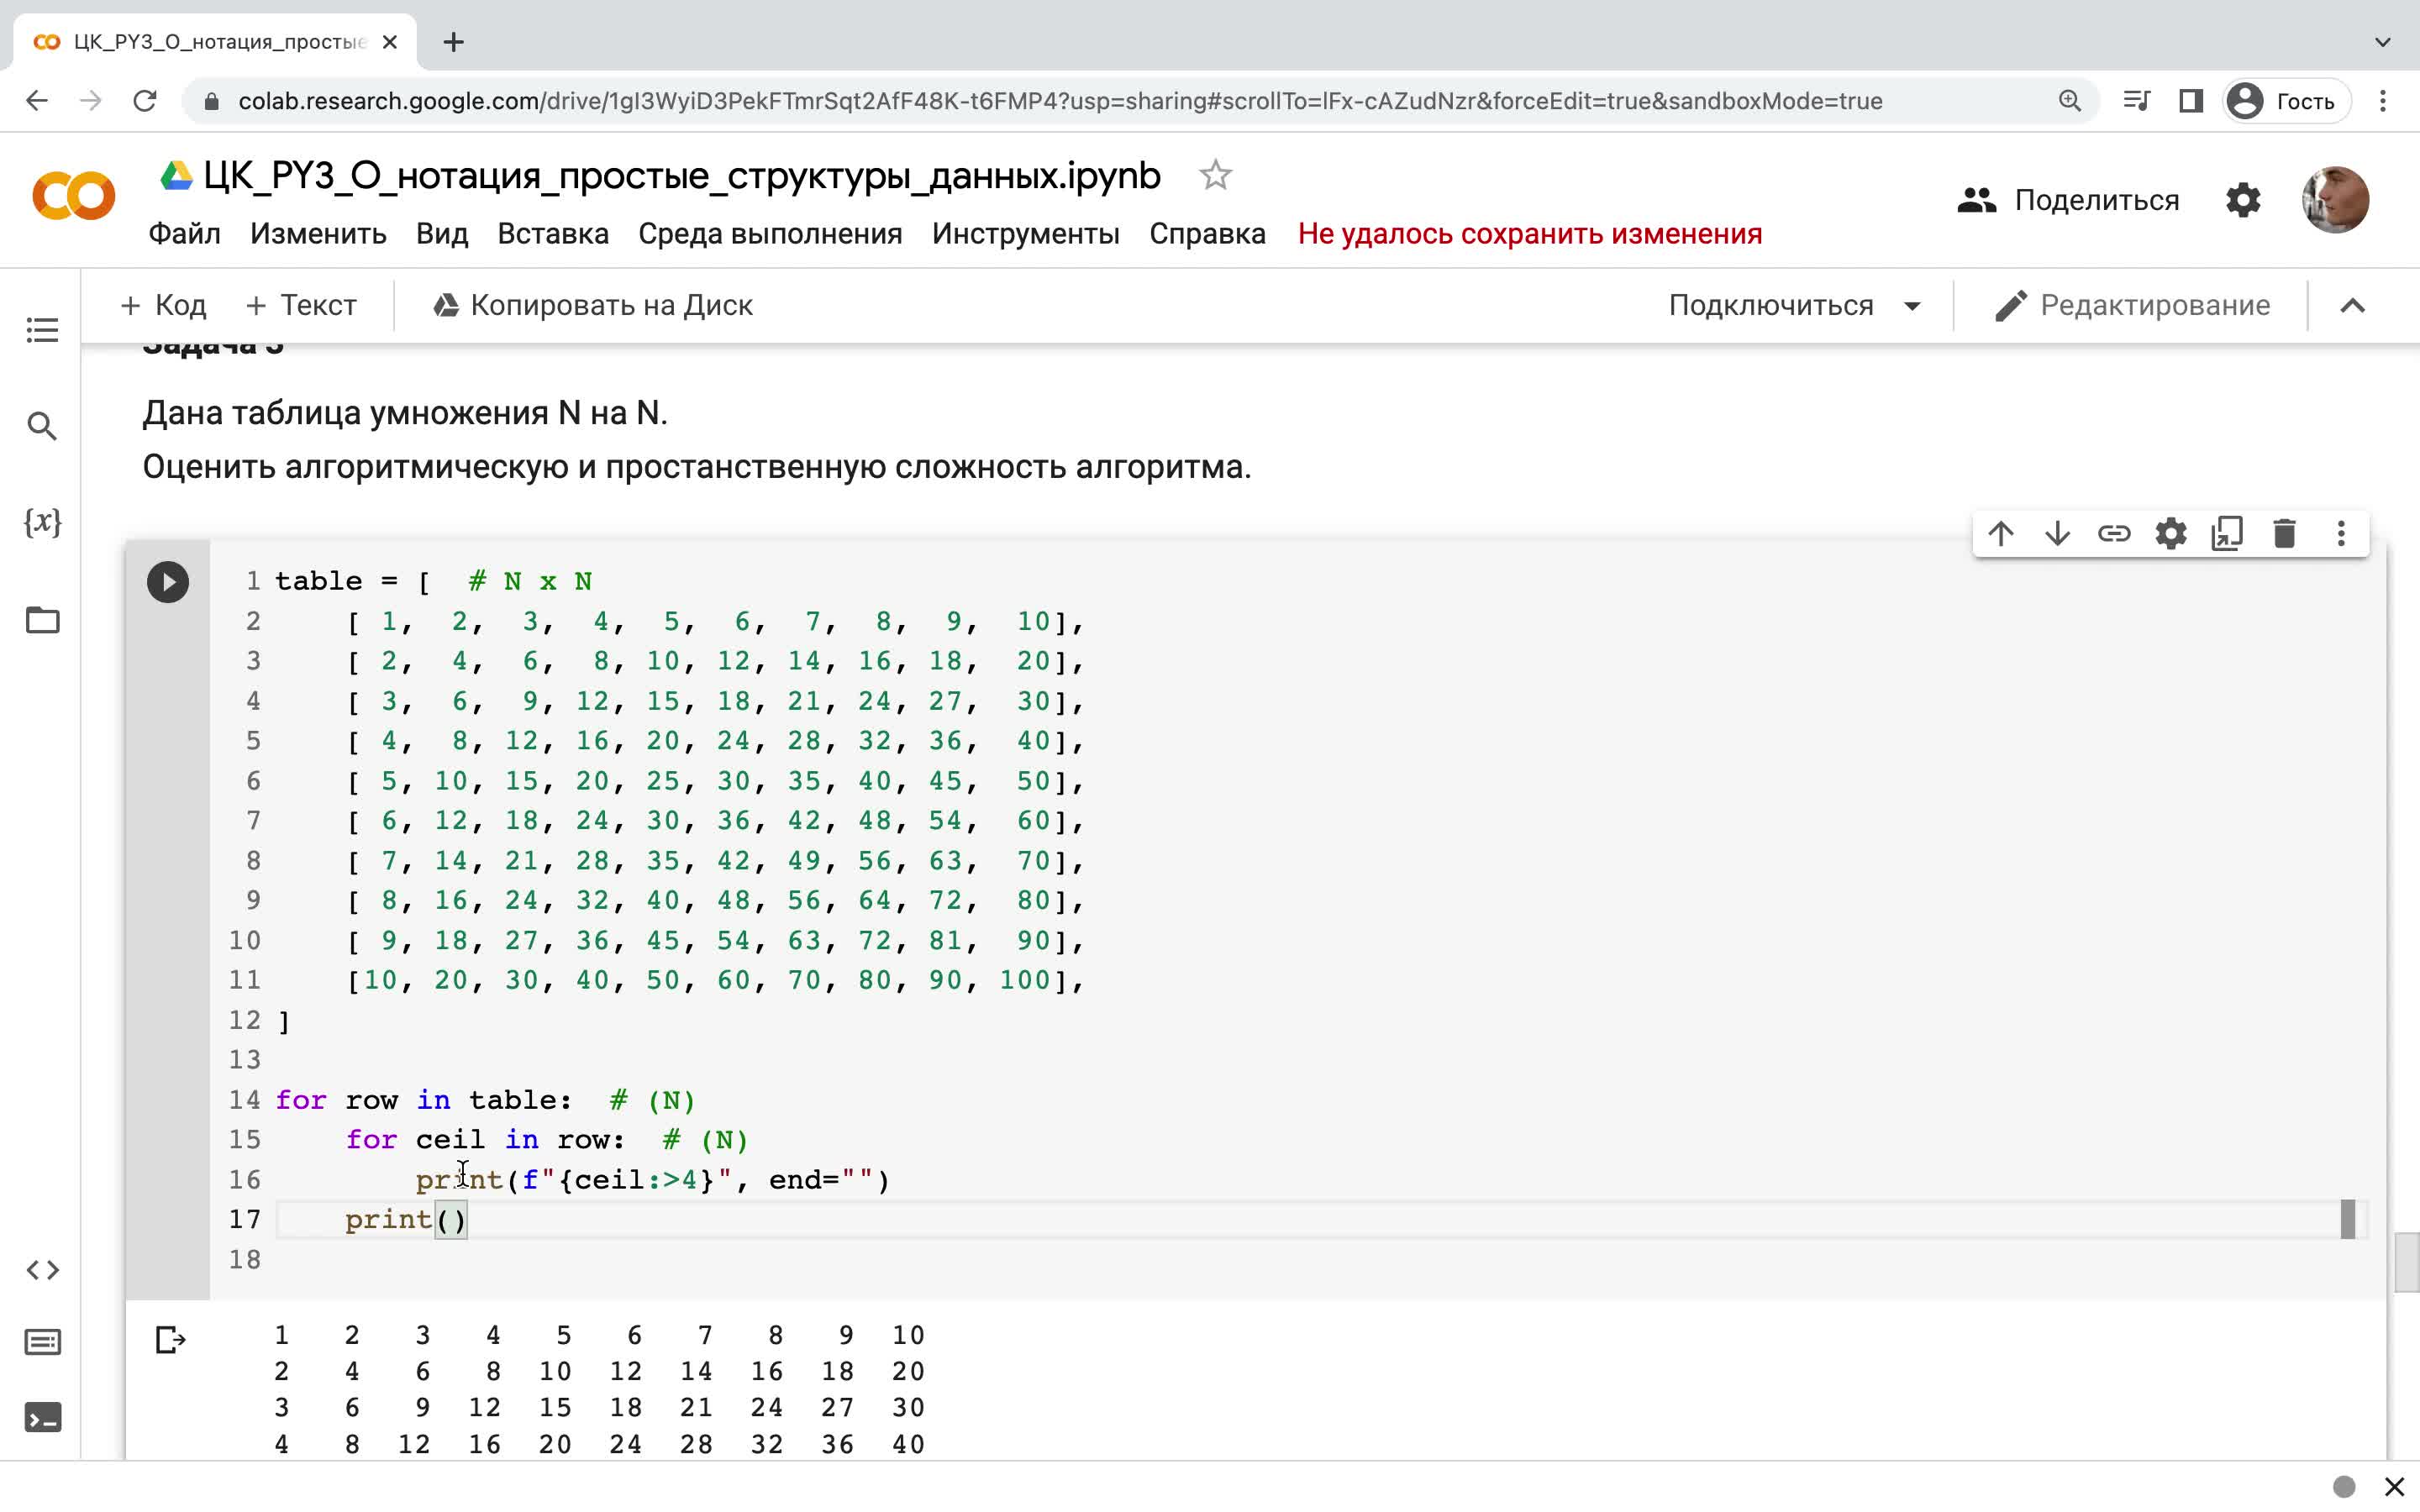This screenshot has width=2420, height=1512.
Task: Open the Изменить menu
Action: click(318, 234)
